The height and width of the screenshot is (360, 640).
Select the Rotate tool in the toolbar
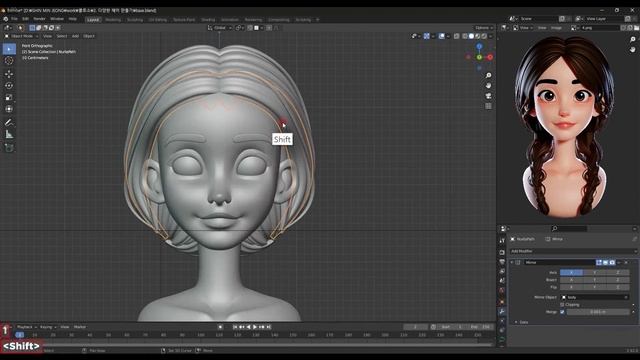[x=9, y=86]
